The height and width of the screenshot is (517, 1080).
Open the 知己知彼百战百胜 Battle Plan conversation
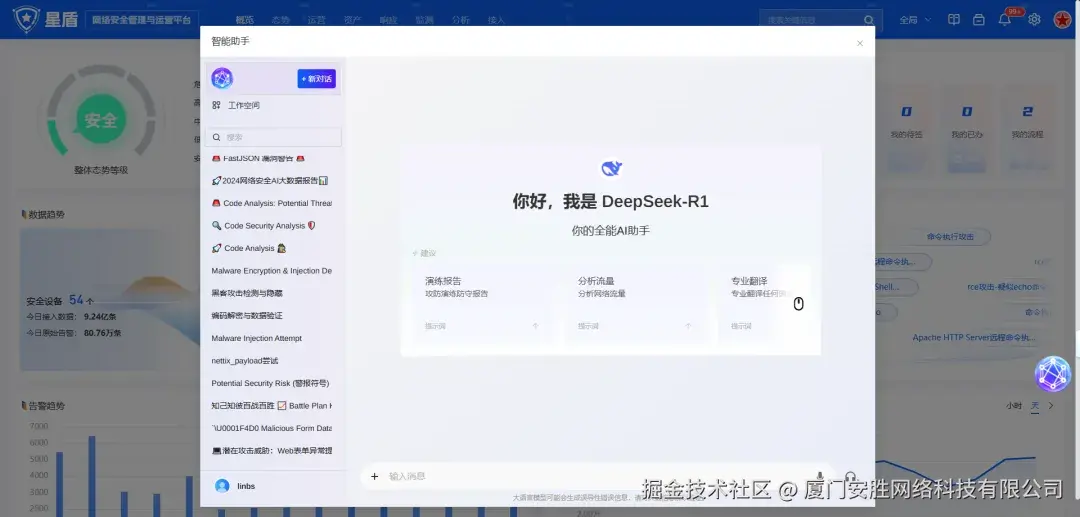pyautogui.click(x=271, y=405)
